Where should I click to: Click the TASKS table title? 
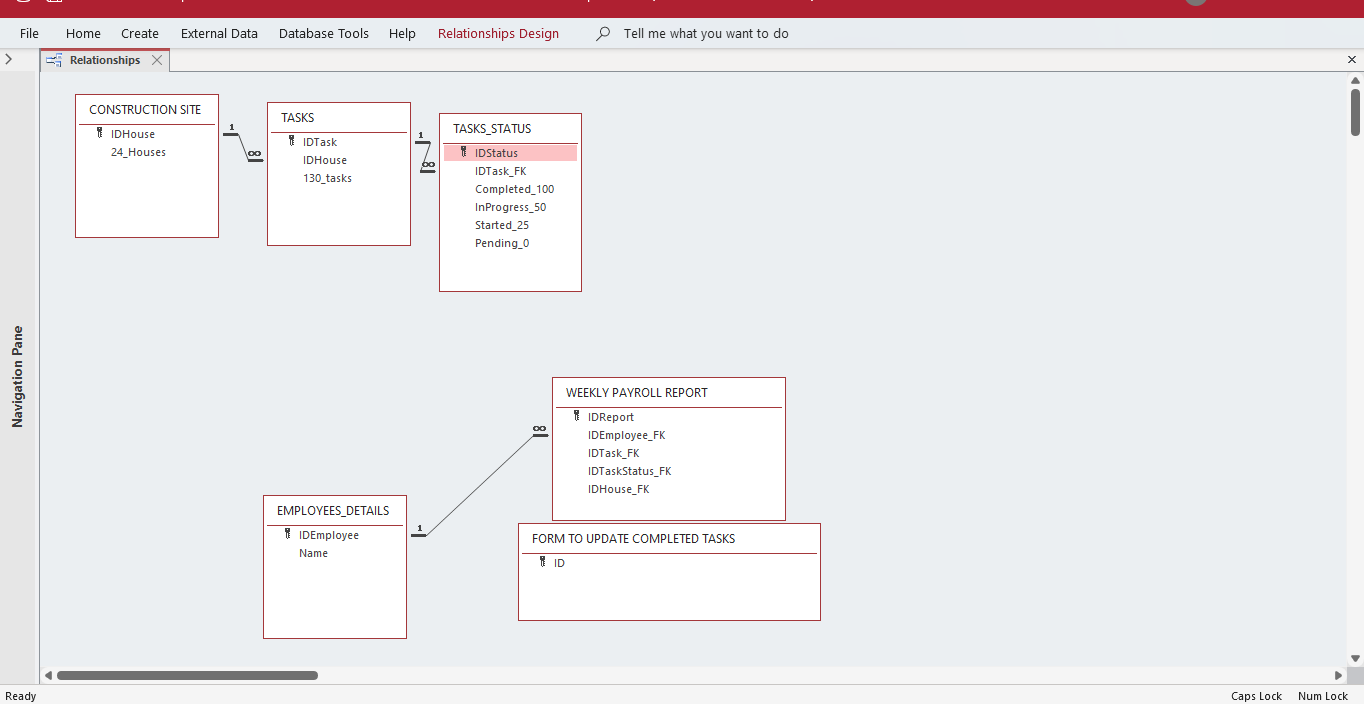(x=298, y=118)
